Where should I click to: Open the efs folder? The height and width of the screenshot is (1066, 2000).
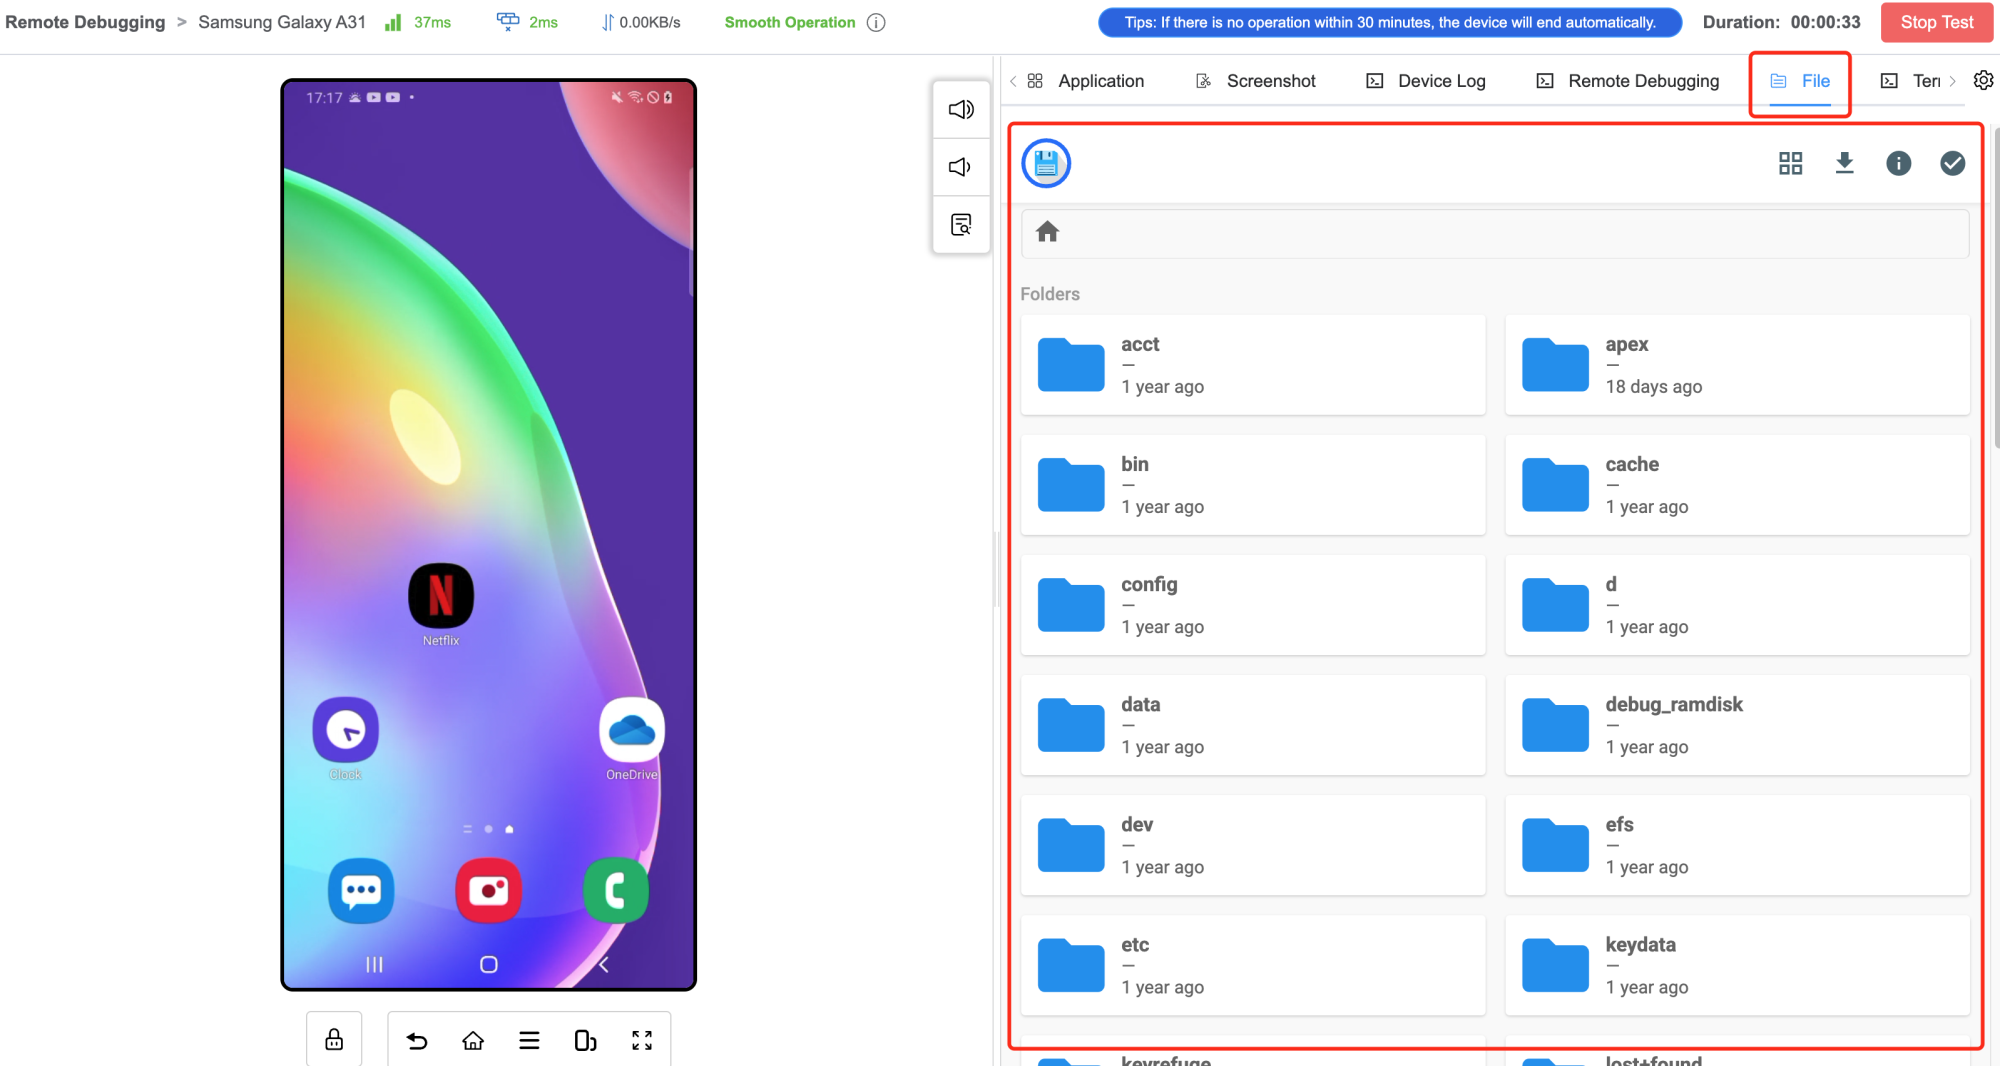[x=1737, y=845]
